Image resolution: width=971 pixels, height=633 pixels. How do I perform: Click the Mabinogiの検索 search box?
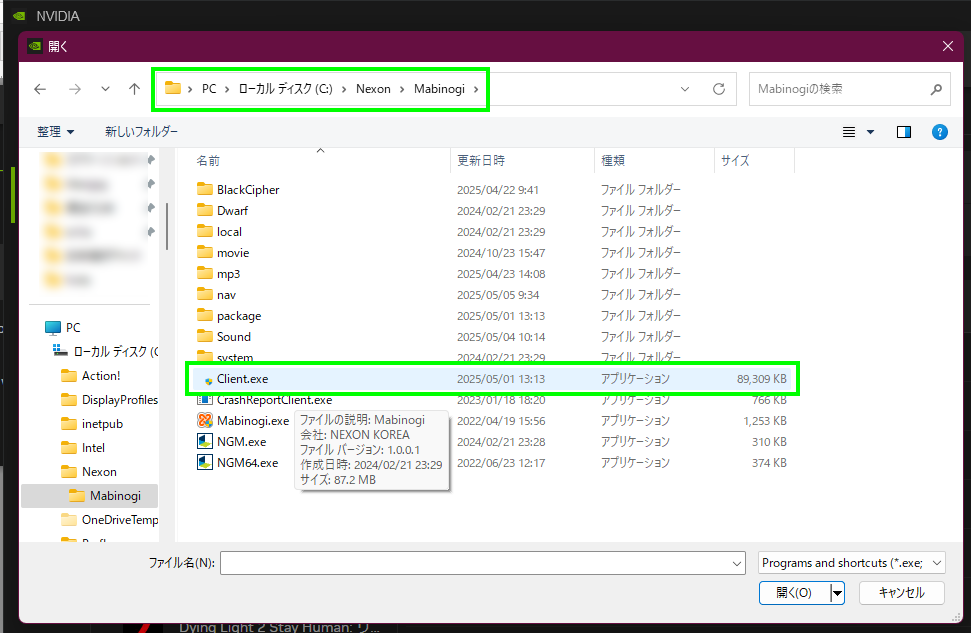click(x=839, y=89)
